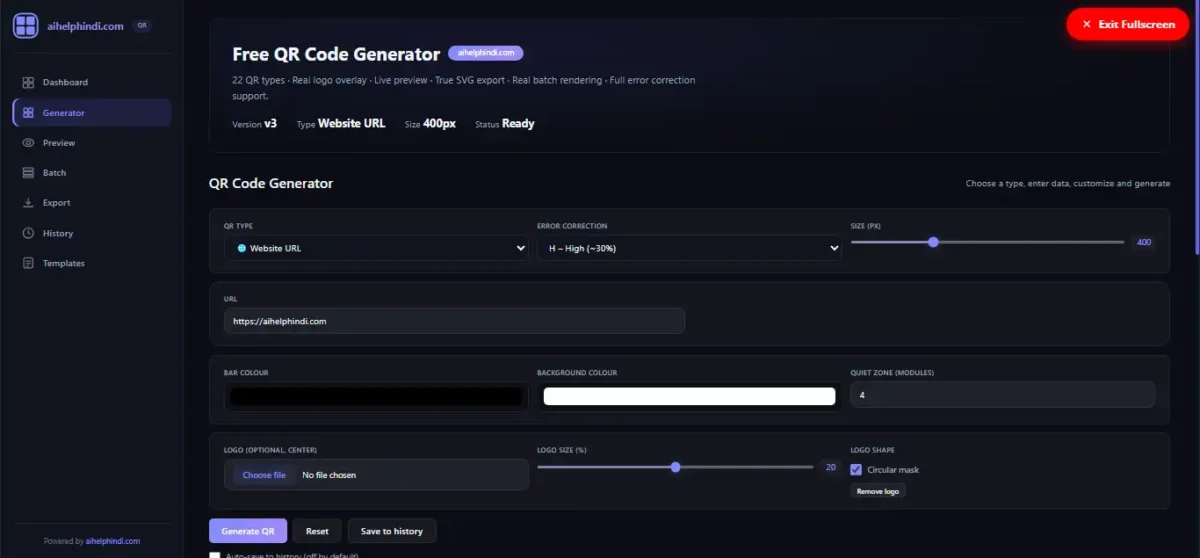The width and height of the screenshot is (1200, 558).
Task: Click the size value 400 badge
Action: coord(1144,242)
